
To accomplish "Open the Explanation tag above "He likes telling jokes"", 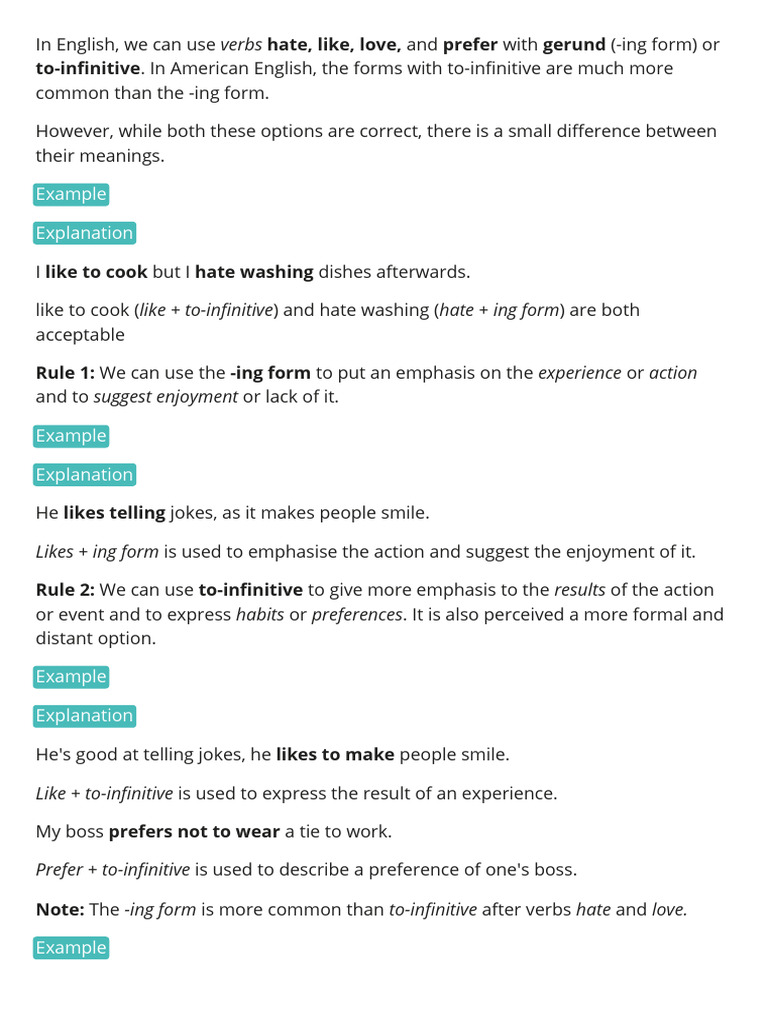I will (84, 475).
